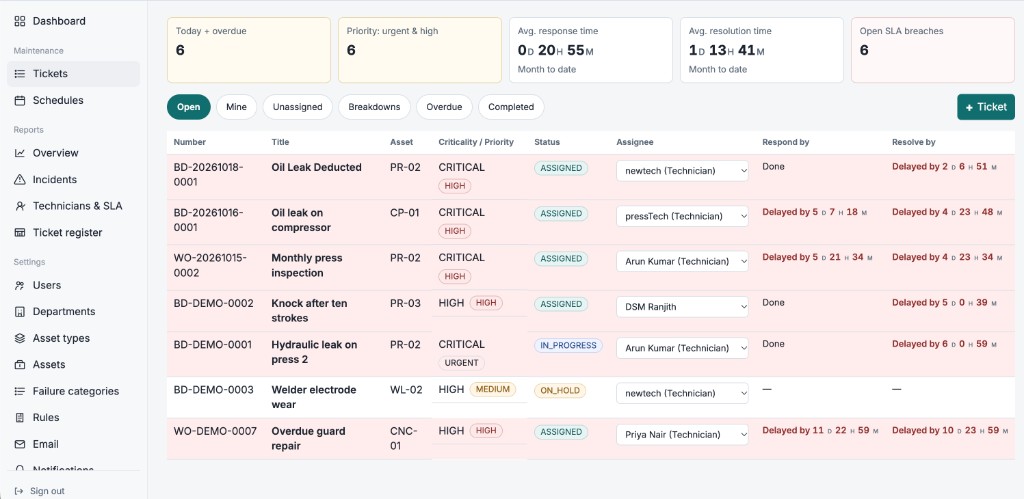This screenshot has width=1024, height=499.
Task: Select ticket number WO-DEMO-0007
Action: tap(216, 431)
